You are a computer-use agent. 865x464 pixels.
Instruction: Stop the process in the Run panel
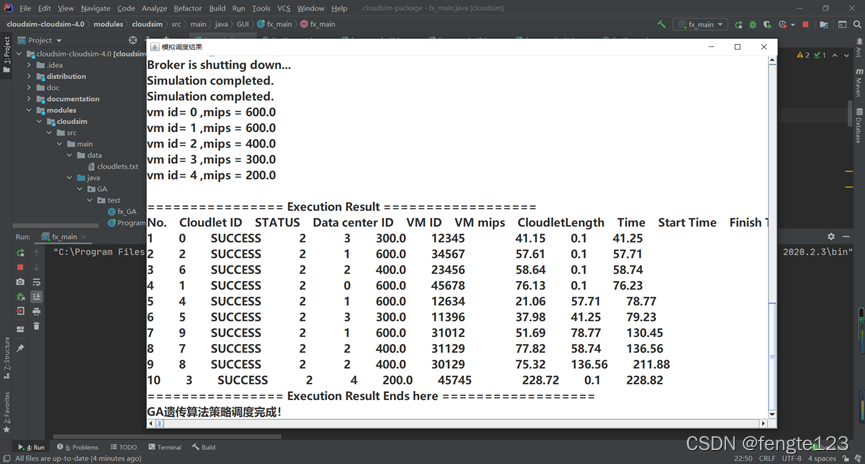20,267
